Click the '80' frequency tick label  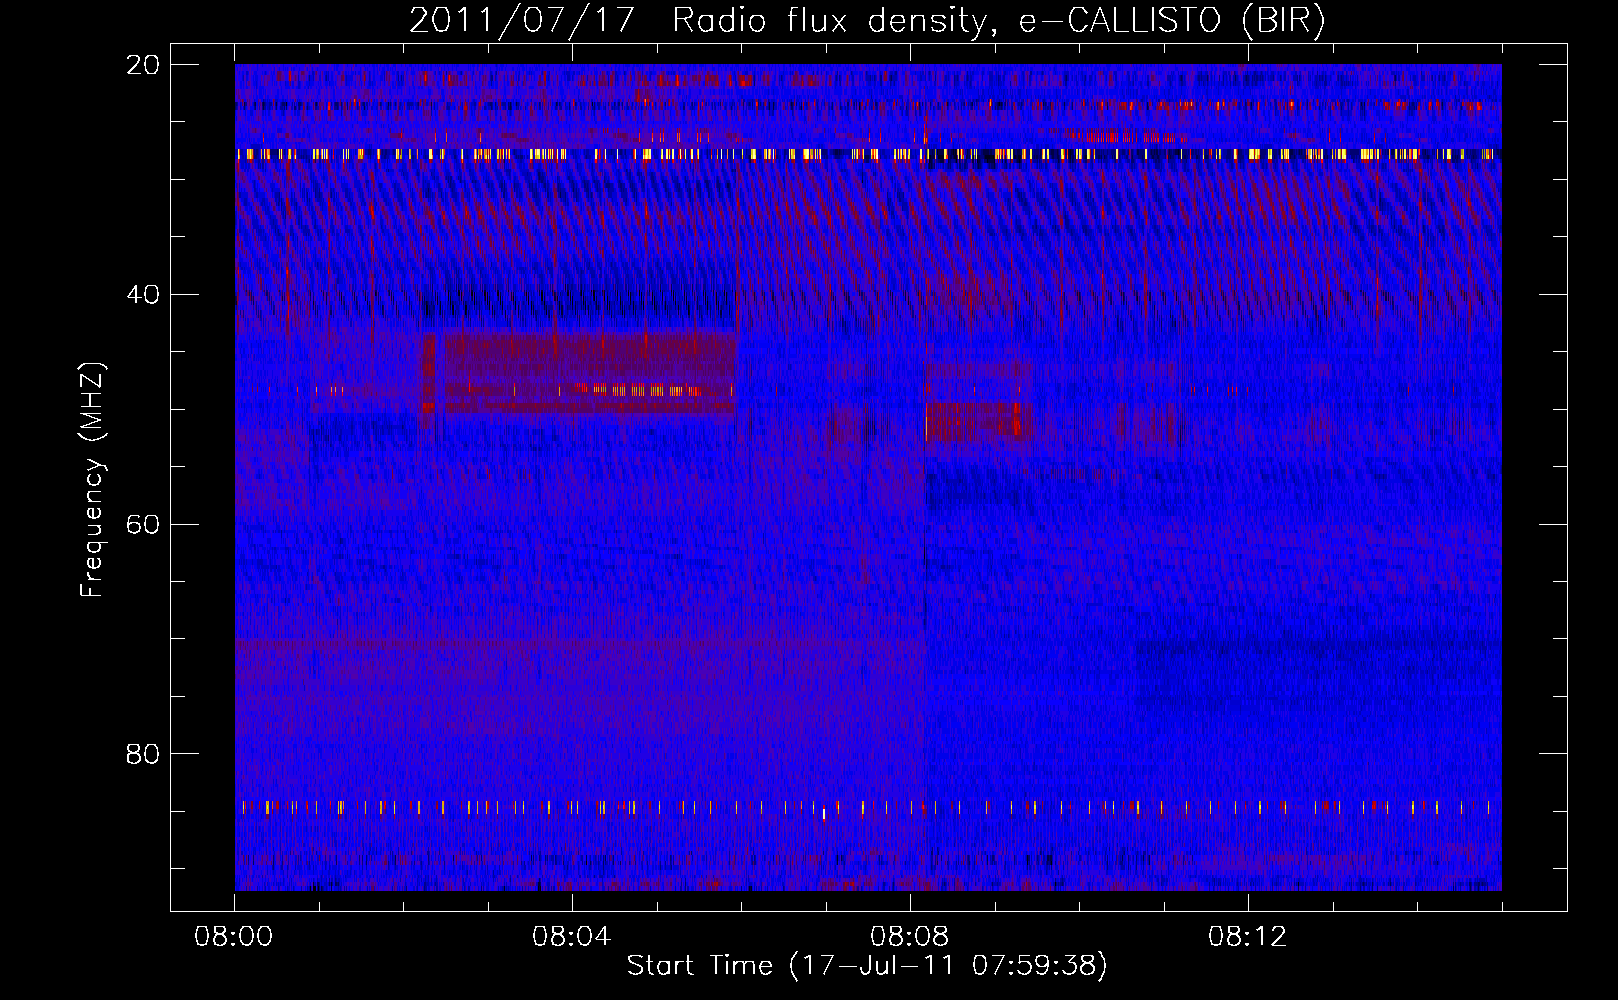tap(144, 754)
